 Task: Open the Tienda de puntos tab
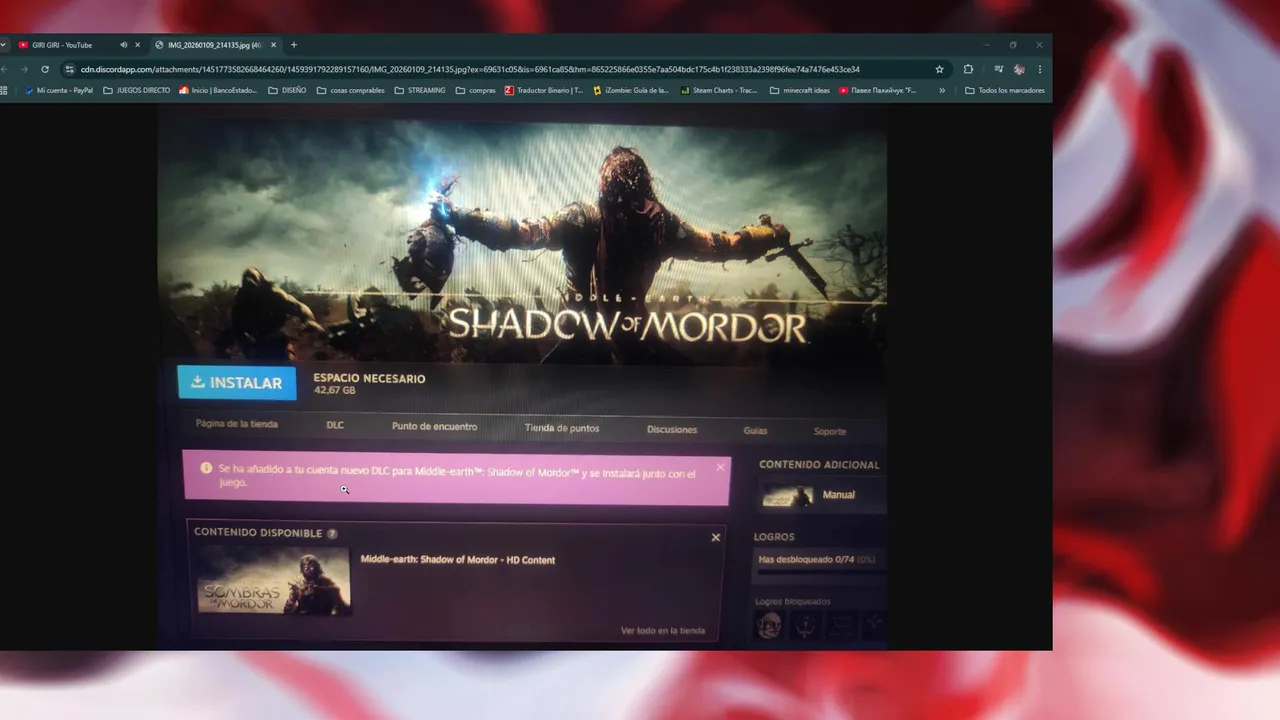(562, 428)
